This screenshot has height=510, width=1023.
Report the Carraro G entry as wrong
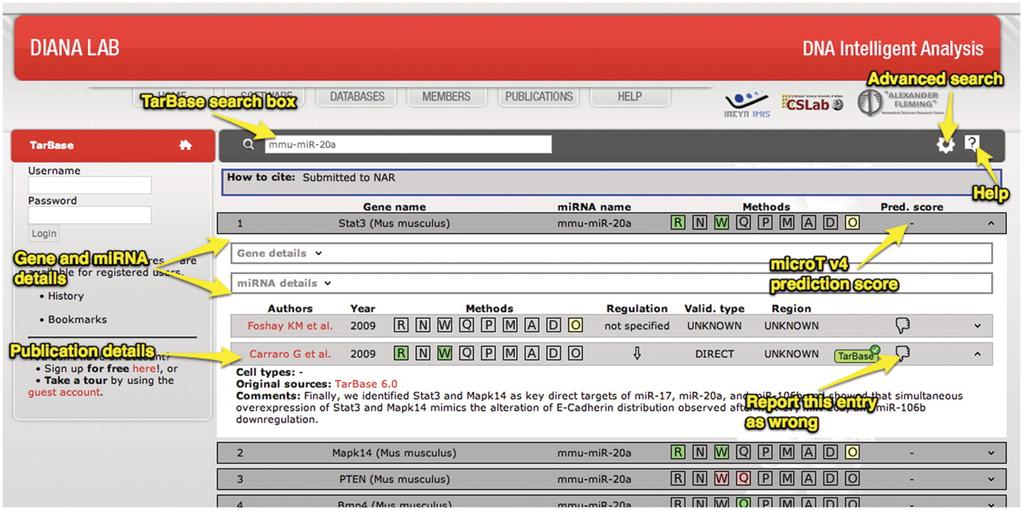click(x=903, y=353)
